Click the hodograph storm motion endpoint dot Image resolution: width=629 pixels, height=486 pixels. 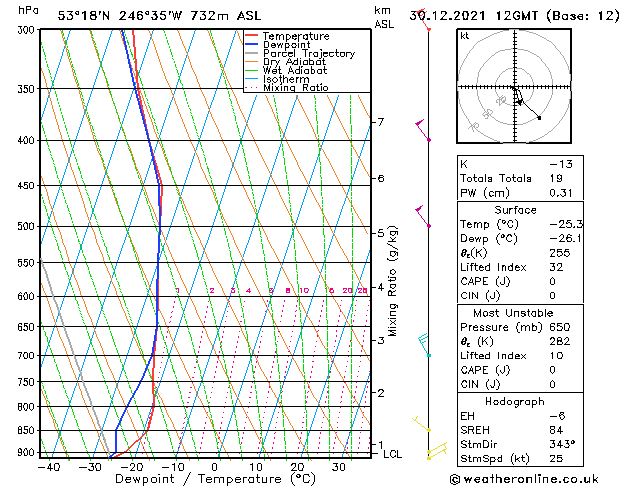click(539, 118)
